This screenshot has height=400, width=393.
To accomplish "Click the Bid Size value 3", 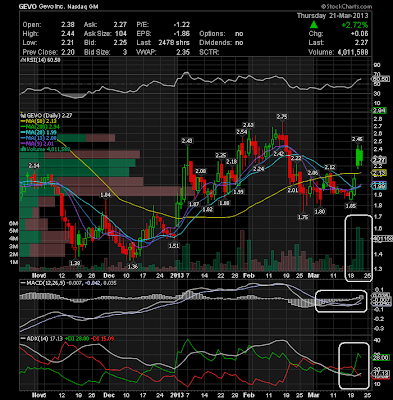I will tap(125, 52).
